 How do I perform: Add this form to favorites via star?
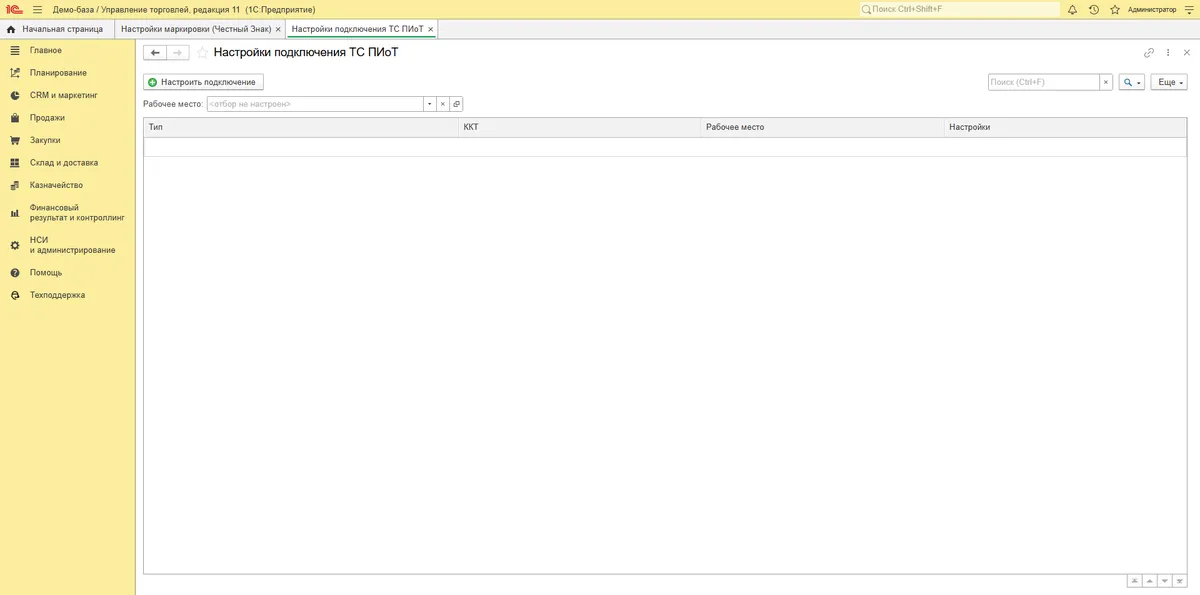tap(202, 52)
